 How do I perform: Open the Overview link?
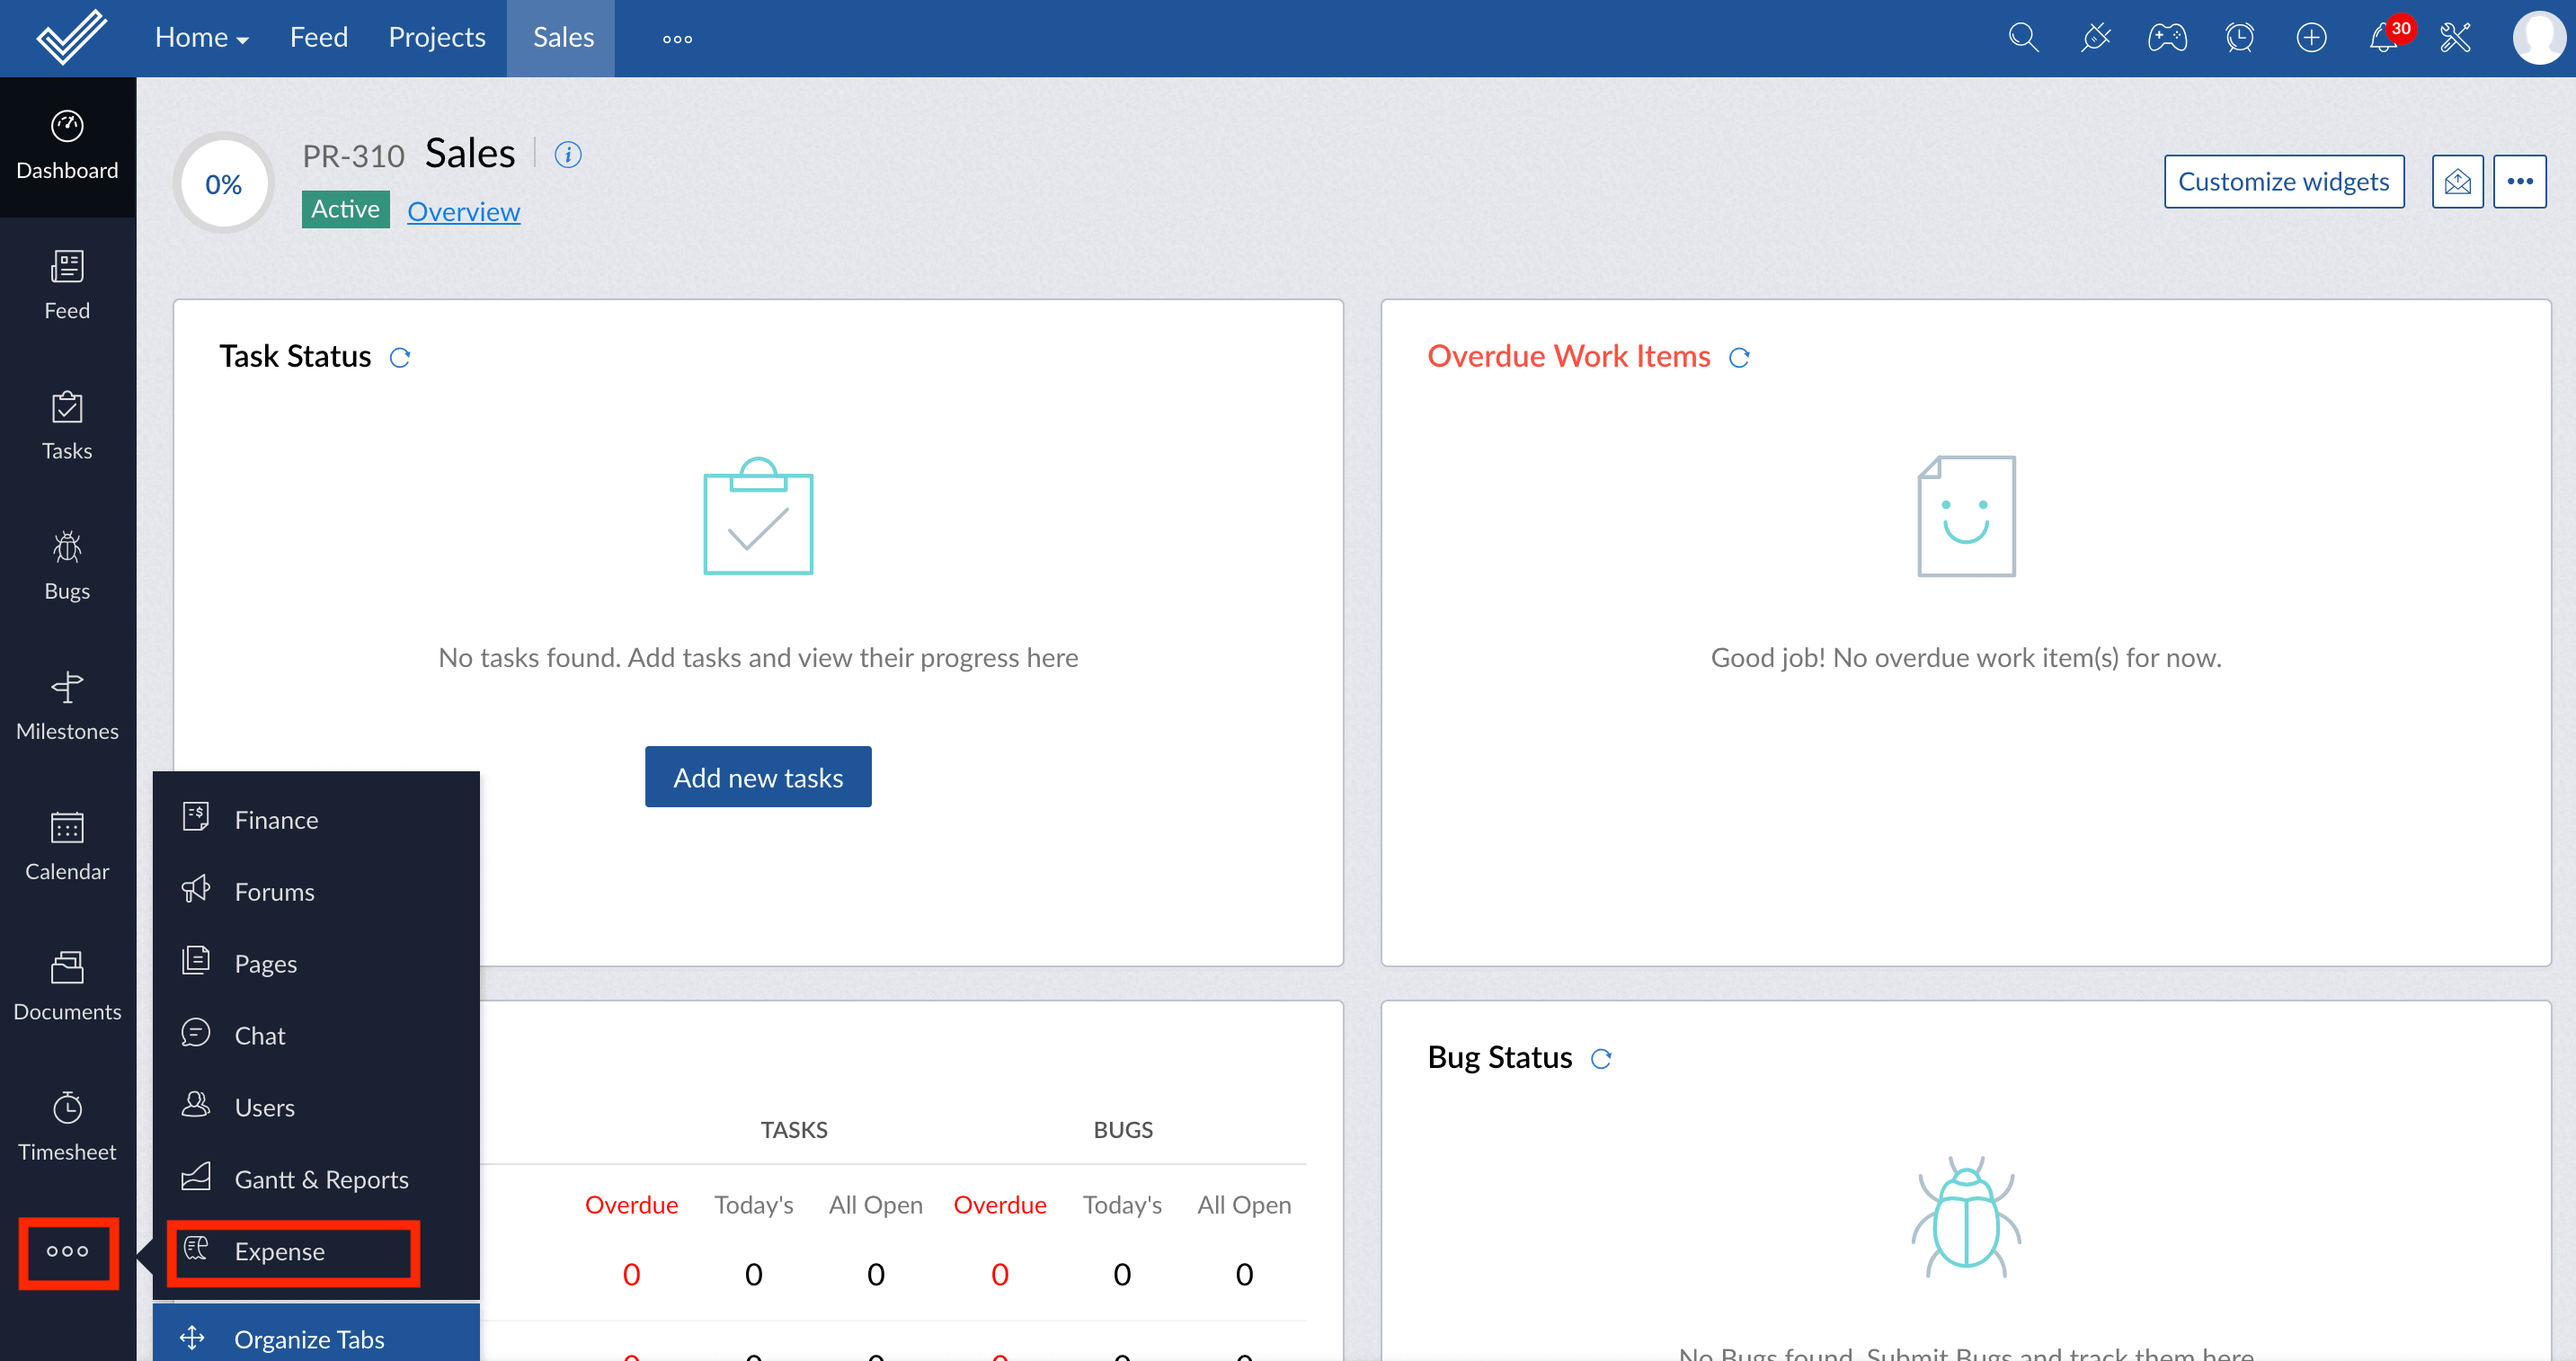tap(463, 211)
